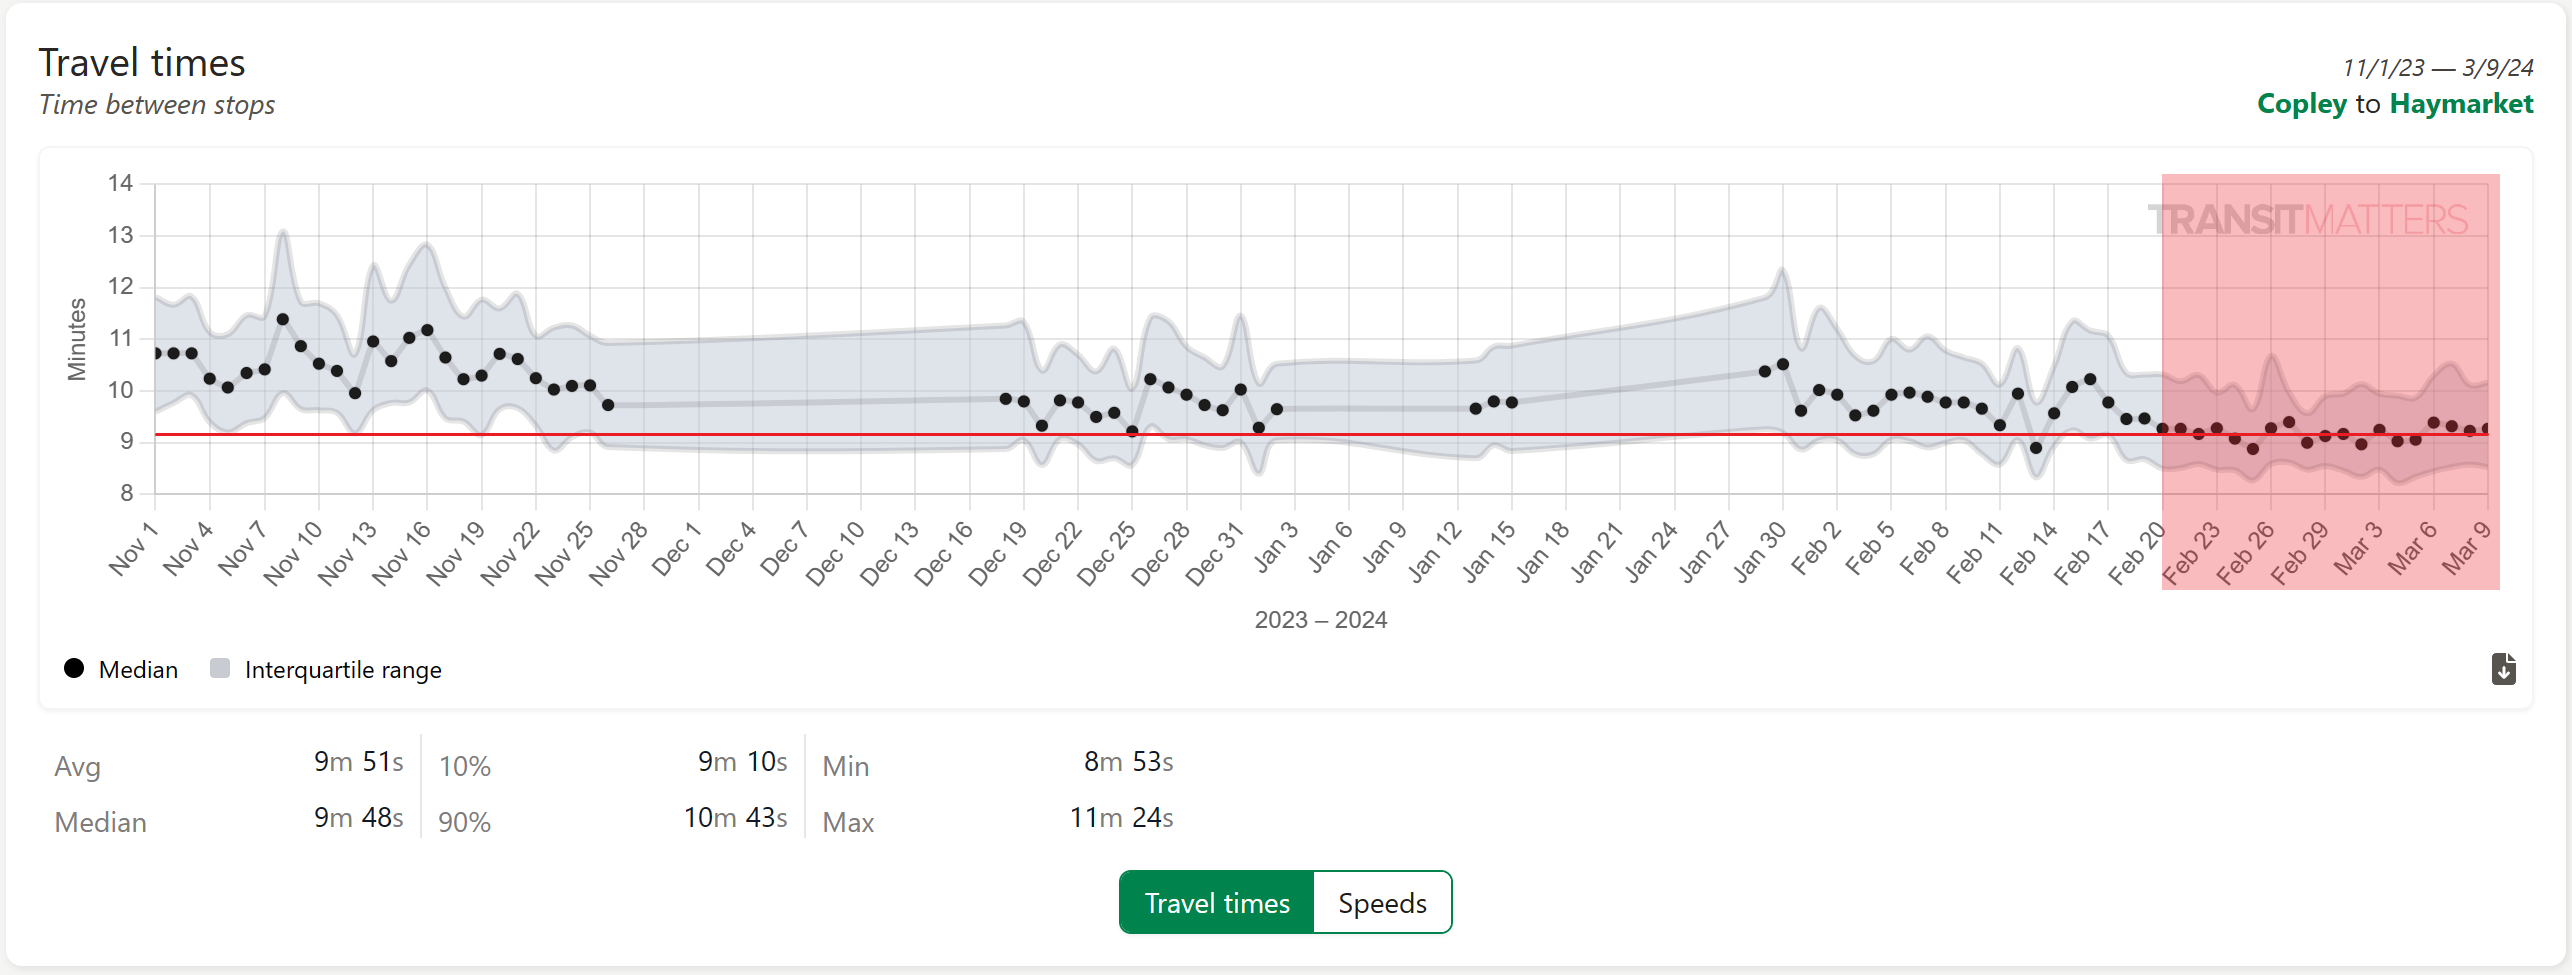This screenshot has width=2572, height=975.
Task: Toggle the Median legend label
Action: click(x=138, y=670)
